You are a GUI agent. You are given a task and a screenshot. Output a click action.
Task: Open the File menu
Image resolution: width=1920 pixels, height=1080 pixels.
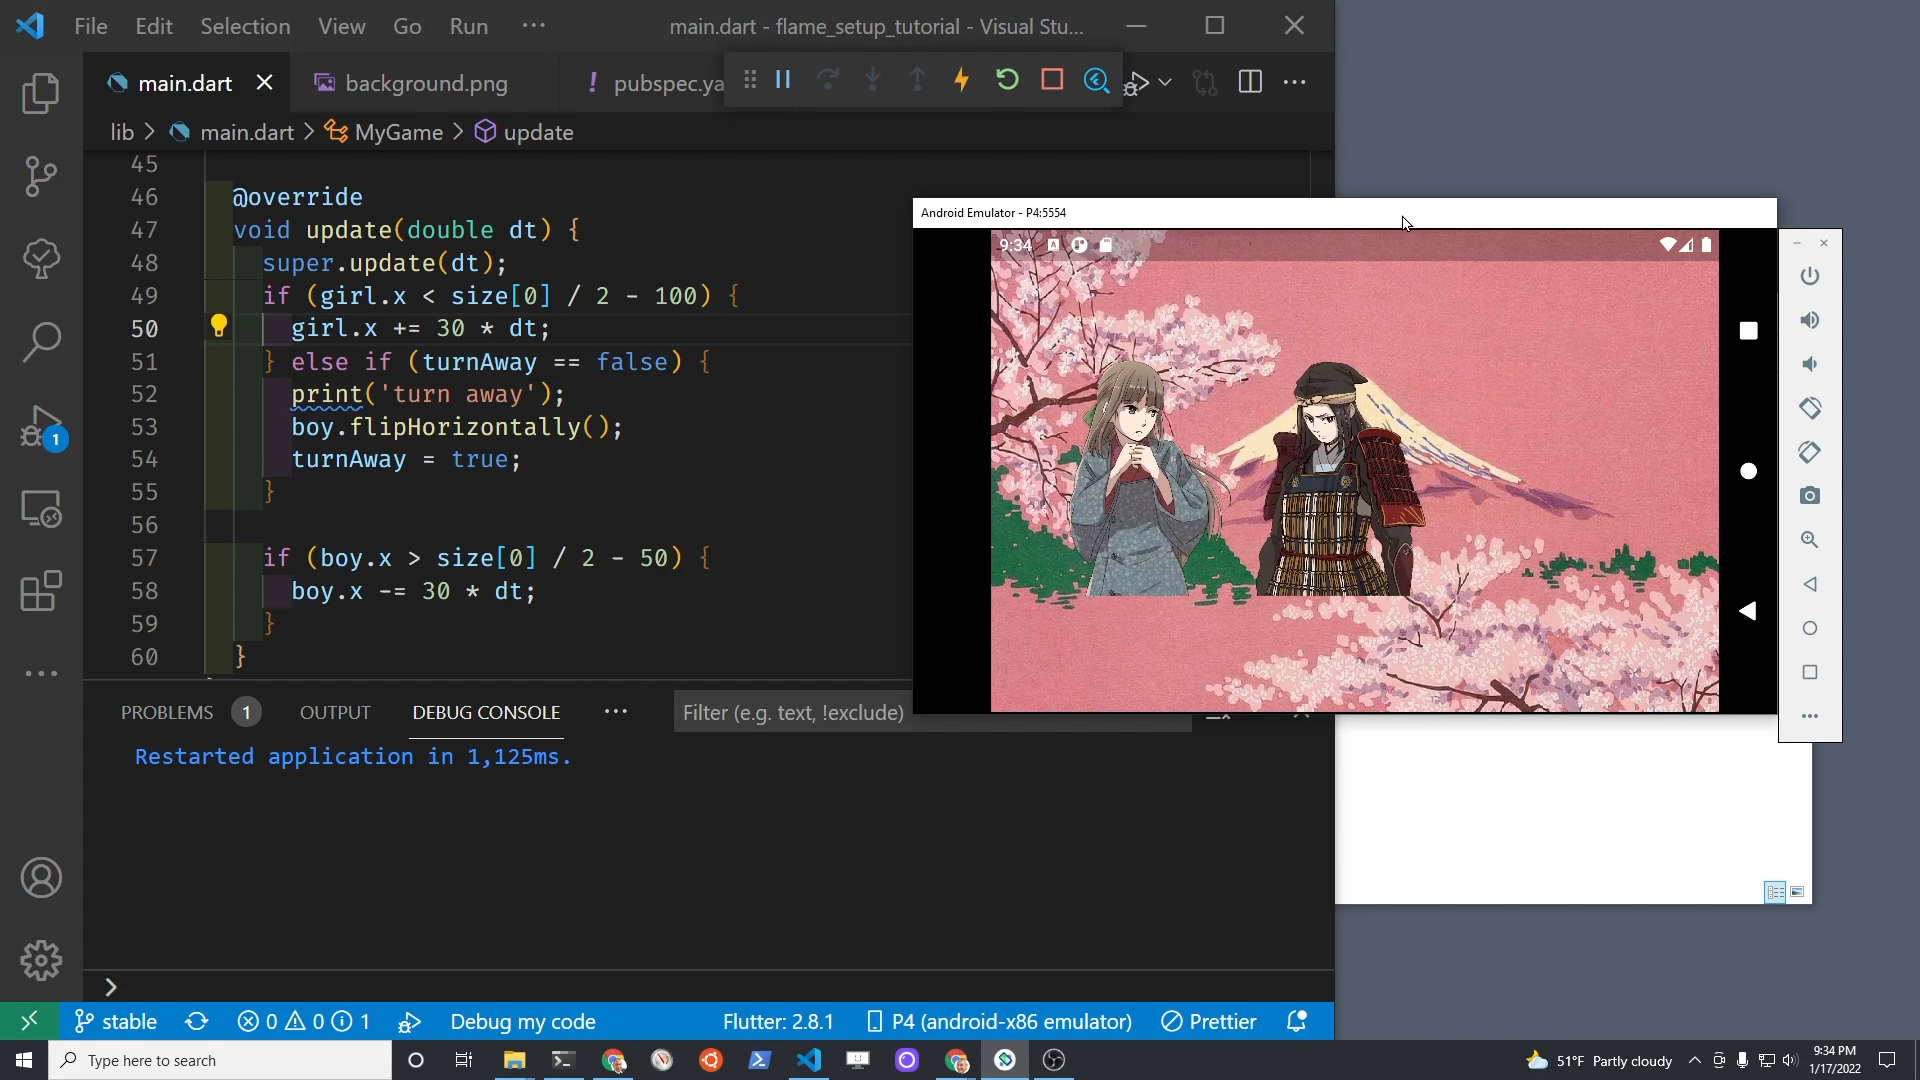(91, 26)
